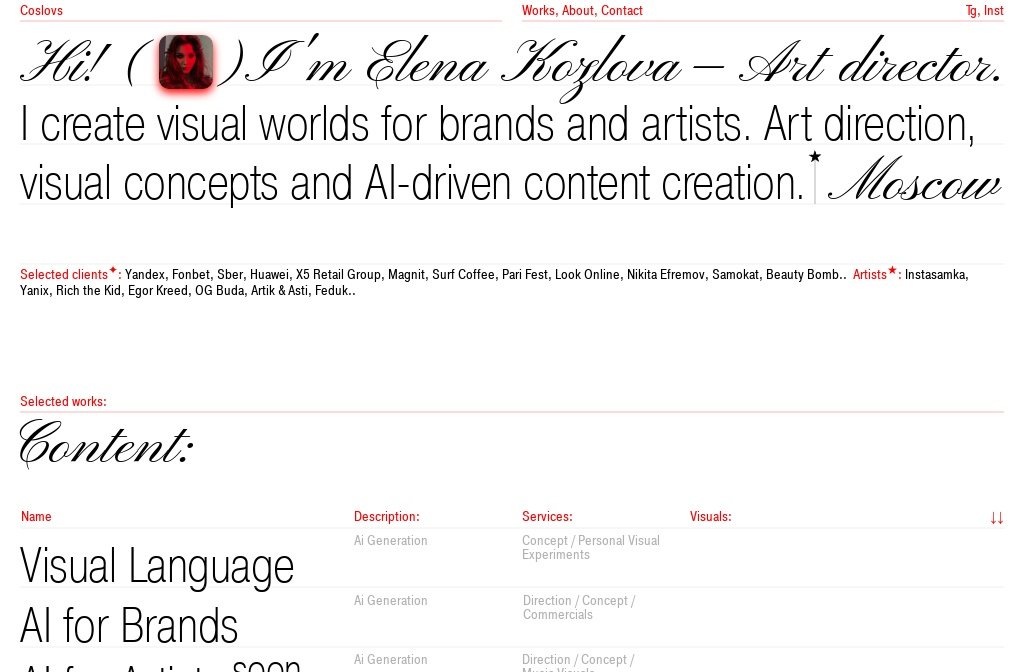
Task: Open the Tg social link
Action: click(972, 10)
